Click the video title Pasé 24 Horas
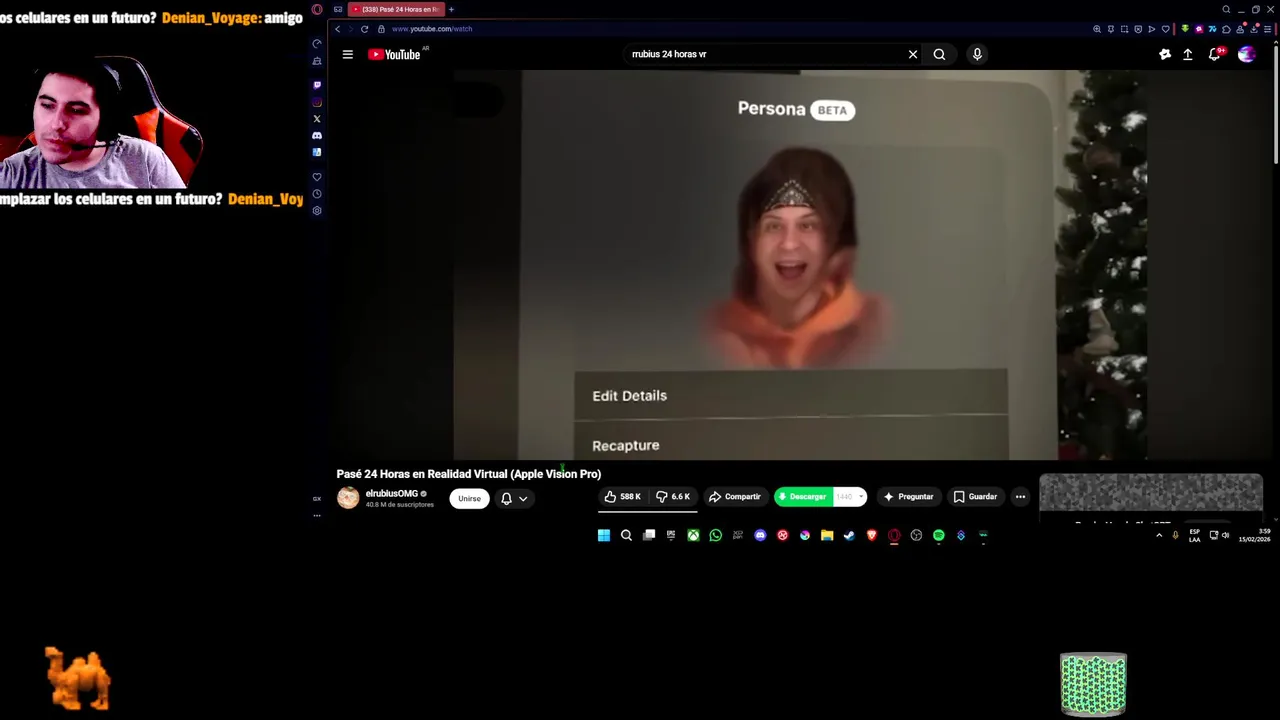The width and height of the screenshot is (1280, 720). [469, 474]
